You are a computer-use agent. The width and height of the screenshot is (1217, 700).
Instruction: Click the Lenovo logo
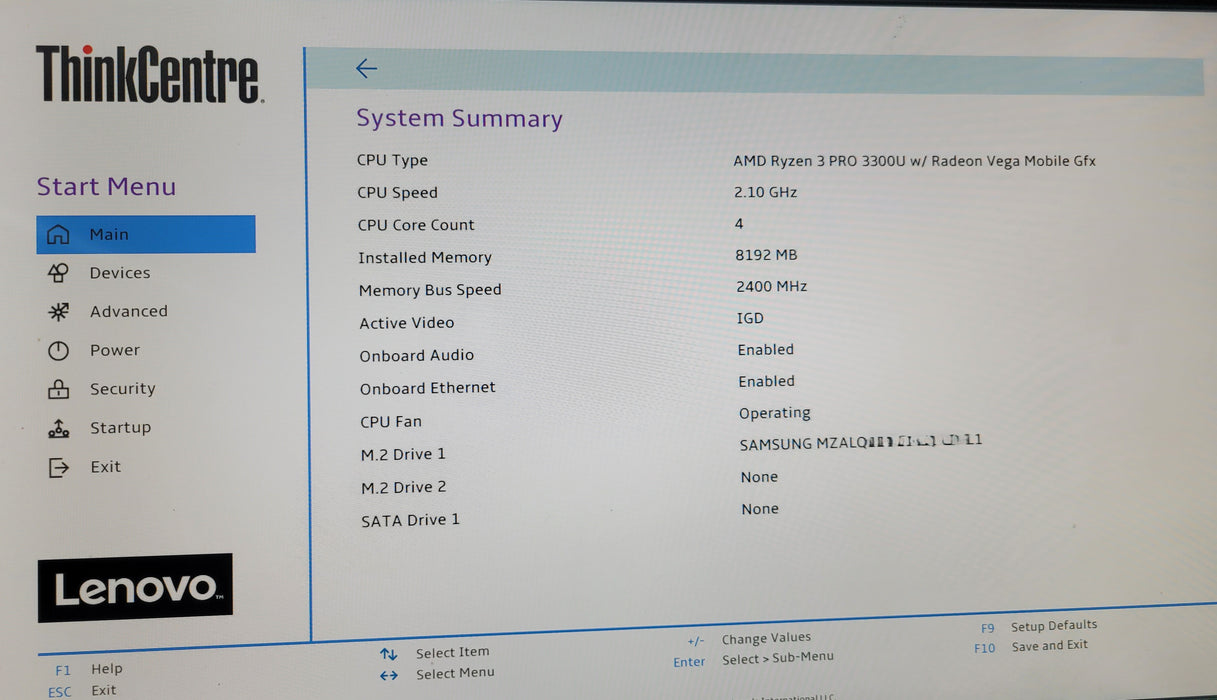pyautogui.click(x=135, y=588)
